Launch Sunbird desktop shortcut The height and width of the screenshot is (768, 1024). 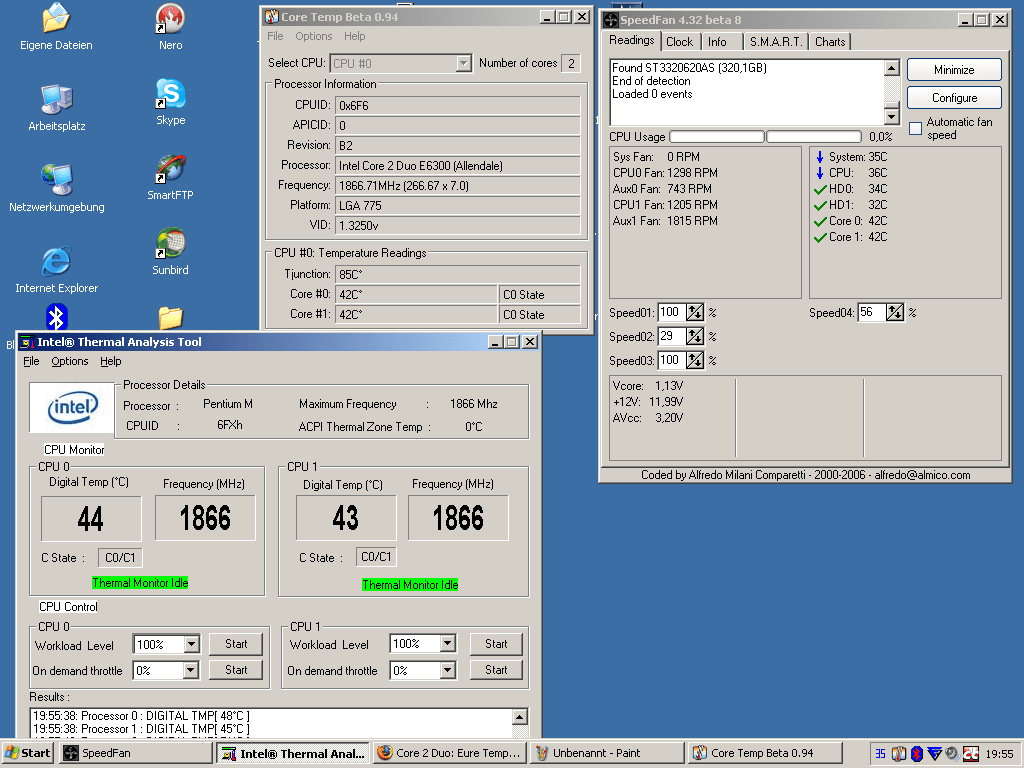click(170, 251)
